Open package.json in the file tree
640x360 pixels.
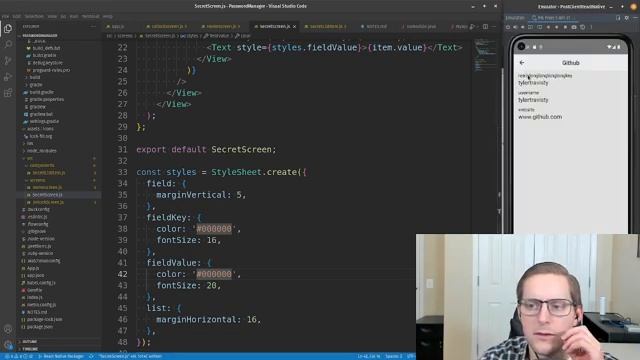(40, 327)
